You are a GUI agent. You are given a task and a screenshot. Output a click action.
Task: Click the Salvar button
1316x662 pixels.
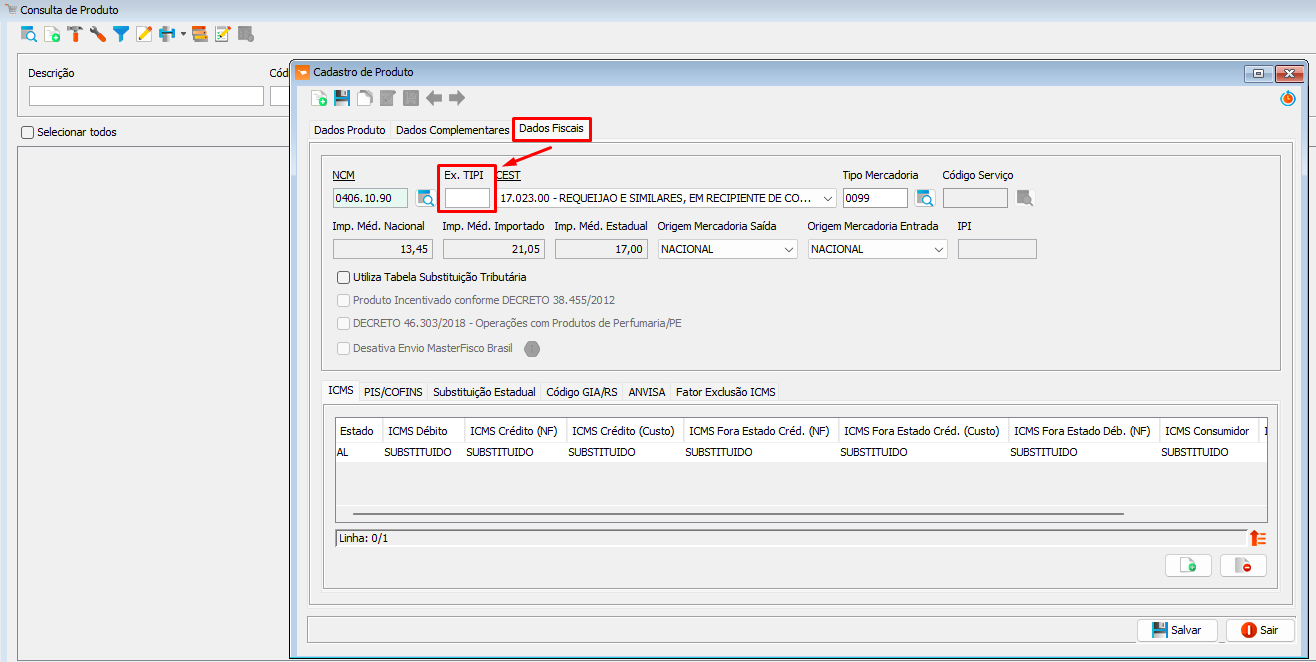click(x=1177, y=630)
